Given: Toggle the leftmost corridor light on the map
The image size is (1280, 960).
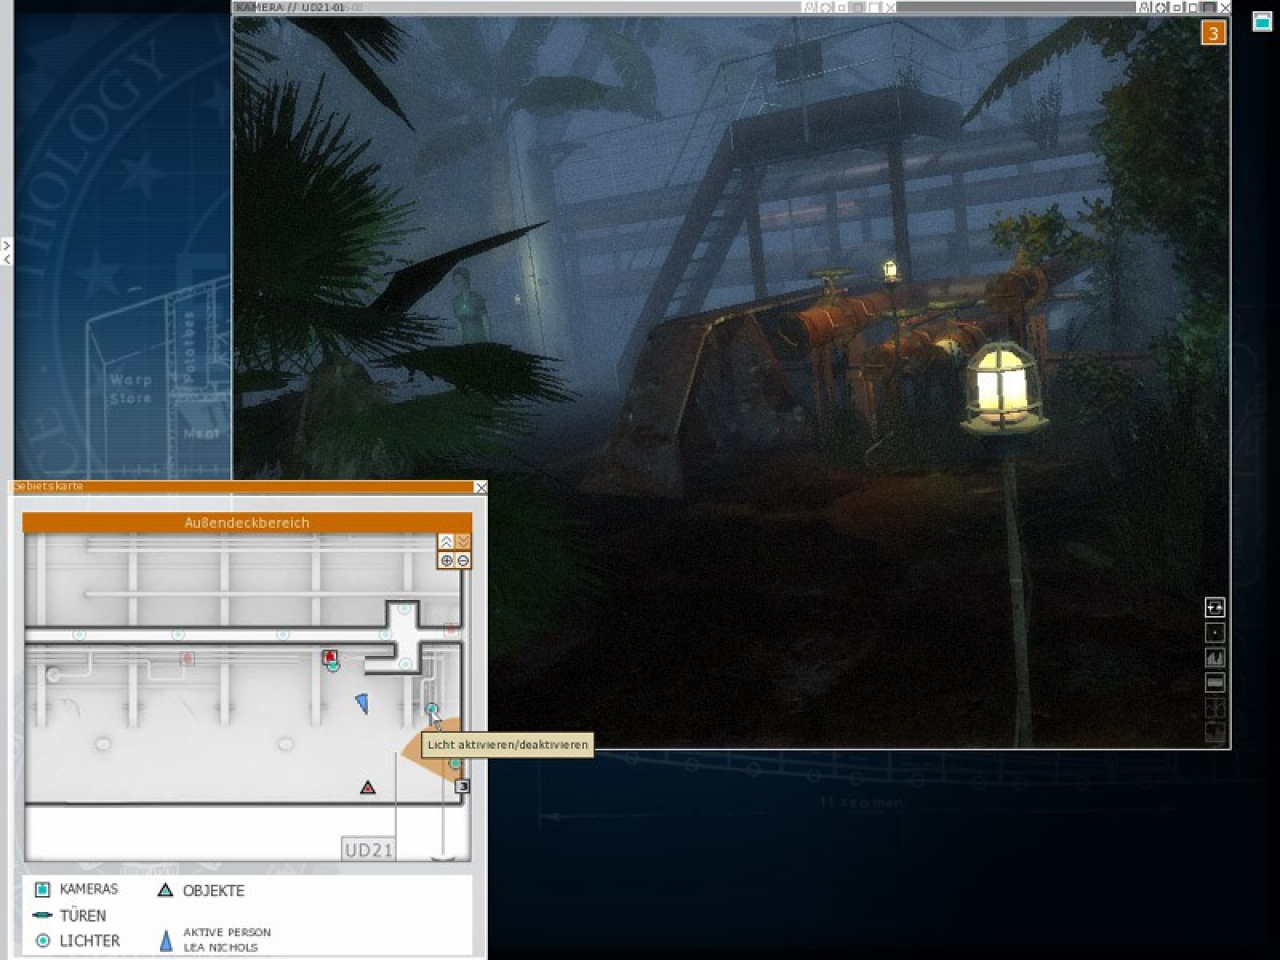Looking at the screenshot, I should pyautogui.click(x=79, y=634).
